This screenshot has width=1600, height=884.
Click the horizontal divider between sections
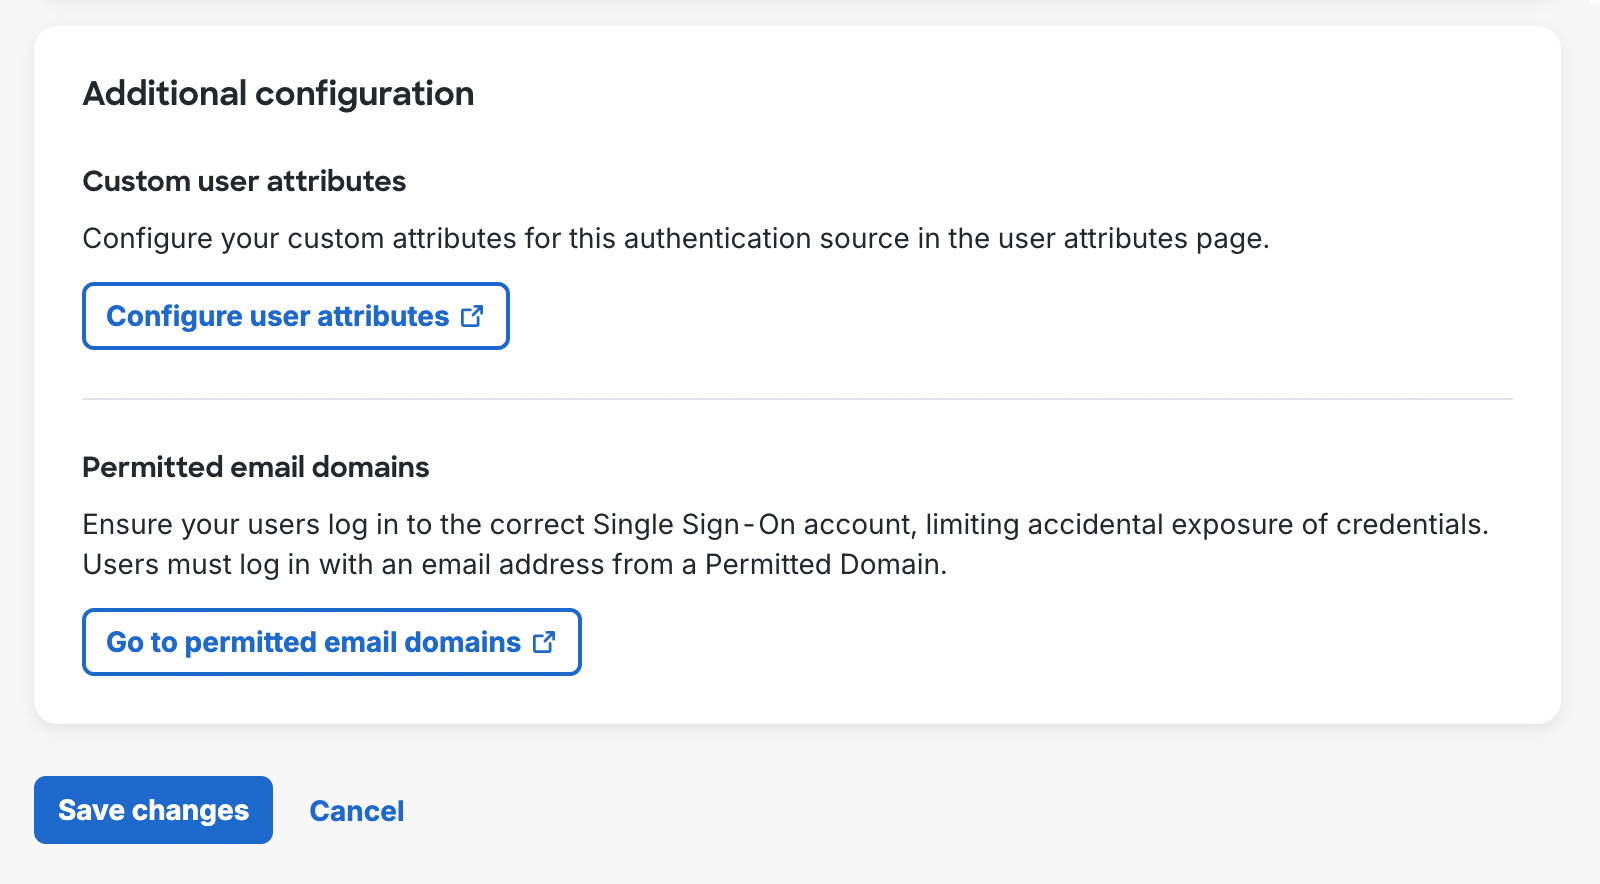click(797, 399)
